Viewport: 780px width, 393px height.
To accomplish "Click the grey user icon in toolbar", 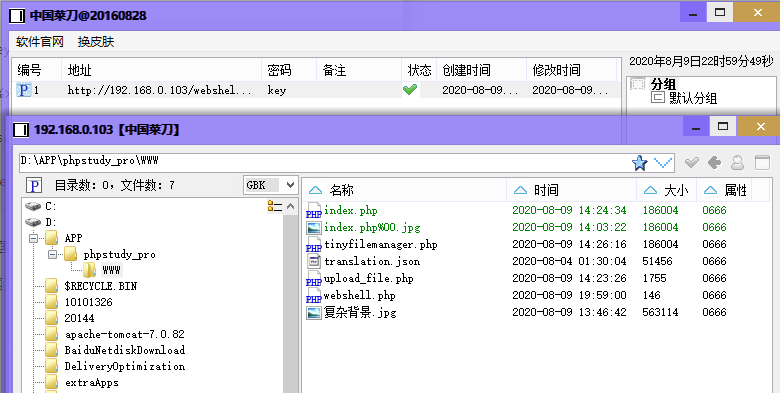I will (x=737, y=162).
